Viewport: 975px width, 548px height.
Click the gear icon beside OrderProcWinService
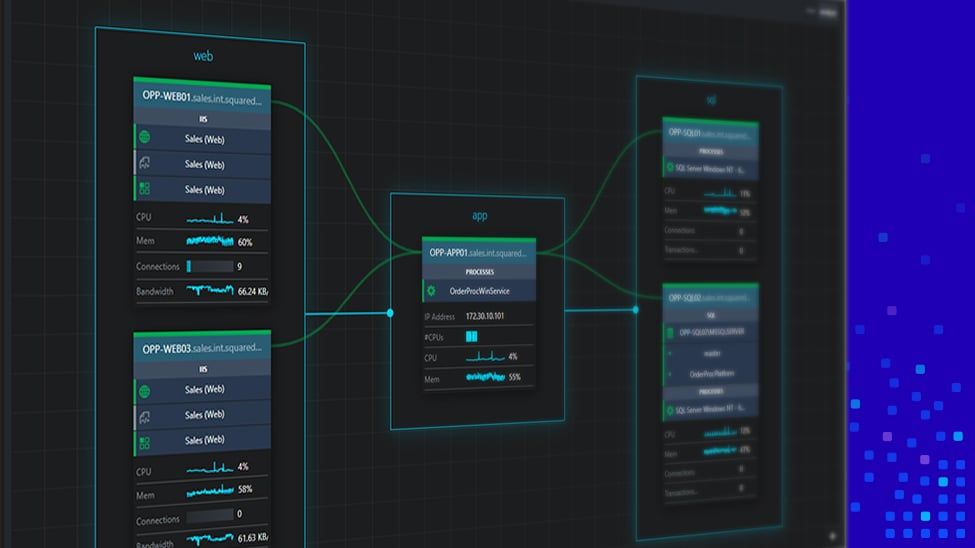tap(431, 291)
